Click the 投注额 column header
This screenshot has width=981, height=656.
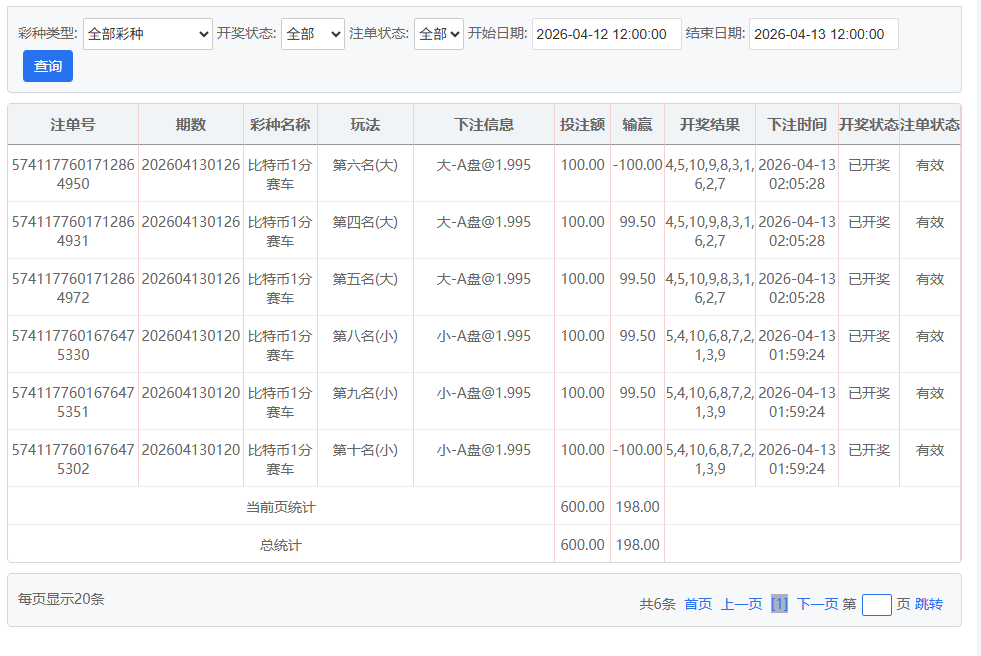click(582, 125)
